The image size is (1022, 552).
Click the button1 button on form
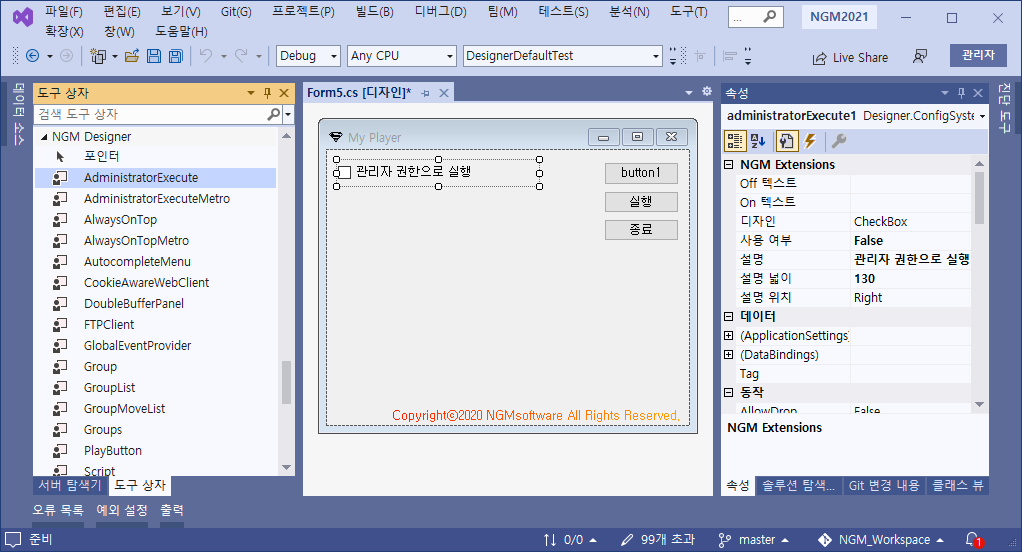tap(641, 173)
